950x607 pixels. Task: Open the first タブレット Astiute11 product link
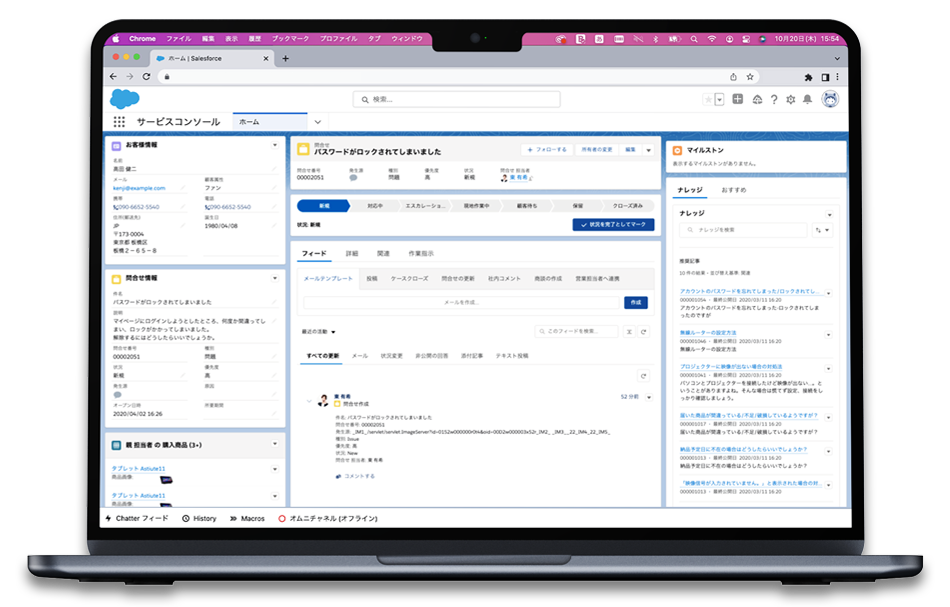click(138, 469)
